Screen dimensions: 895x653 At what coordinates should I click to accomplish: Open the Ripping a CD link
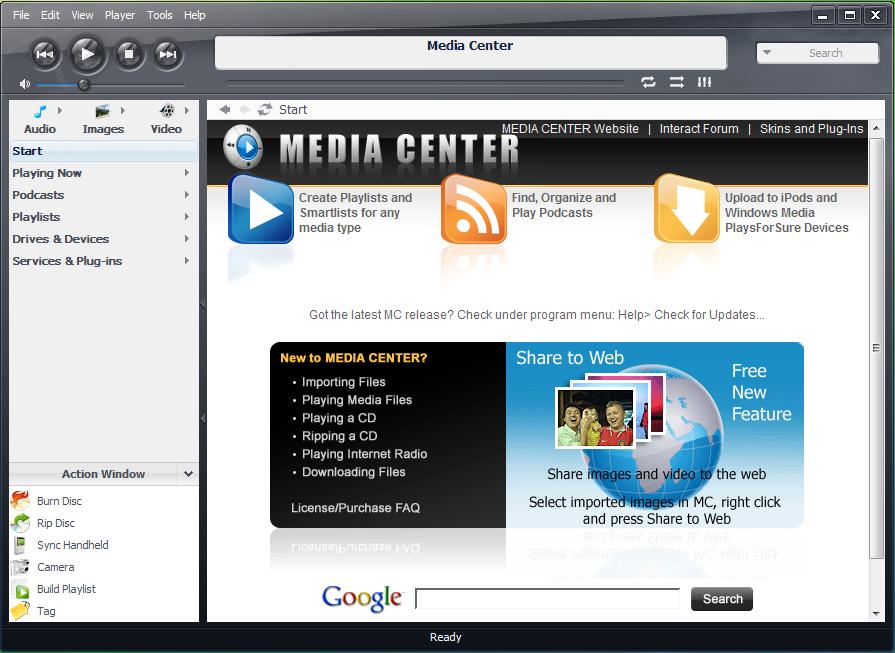[x=340, y=436]
